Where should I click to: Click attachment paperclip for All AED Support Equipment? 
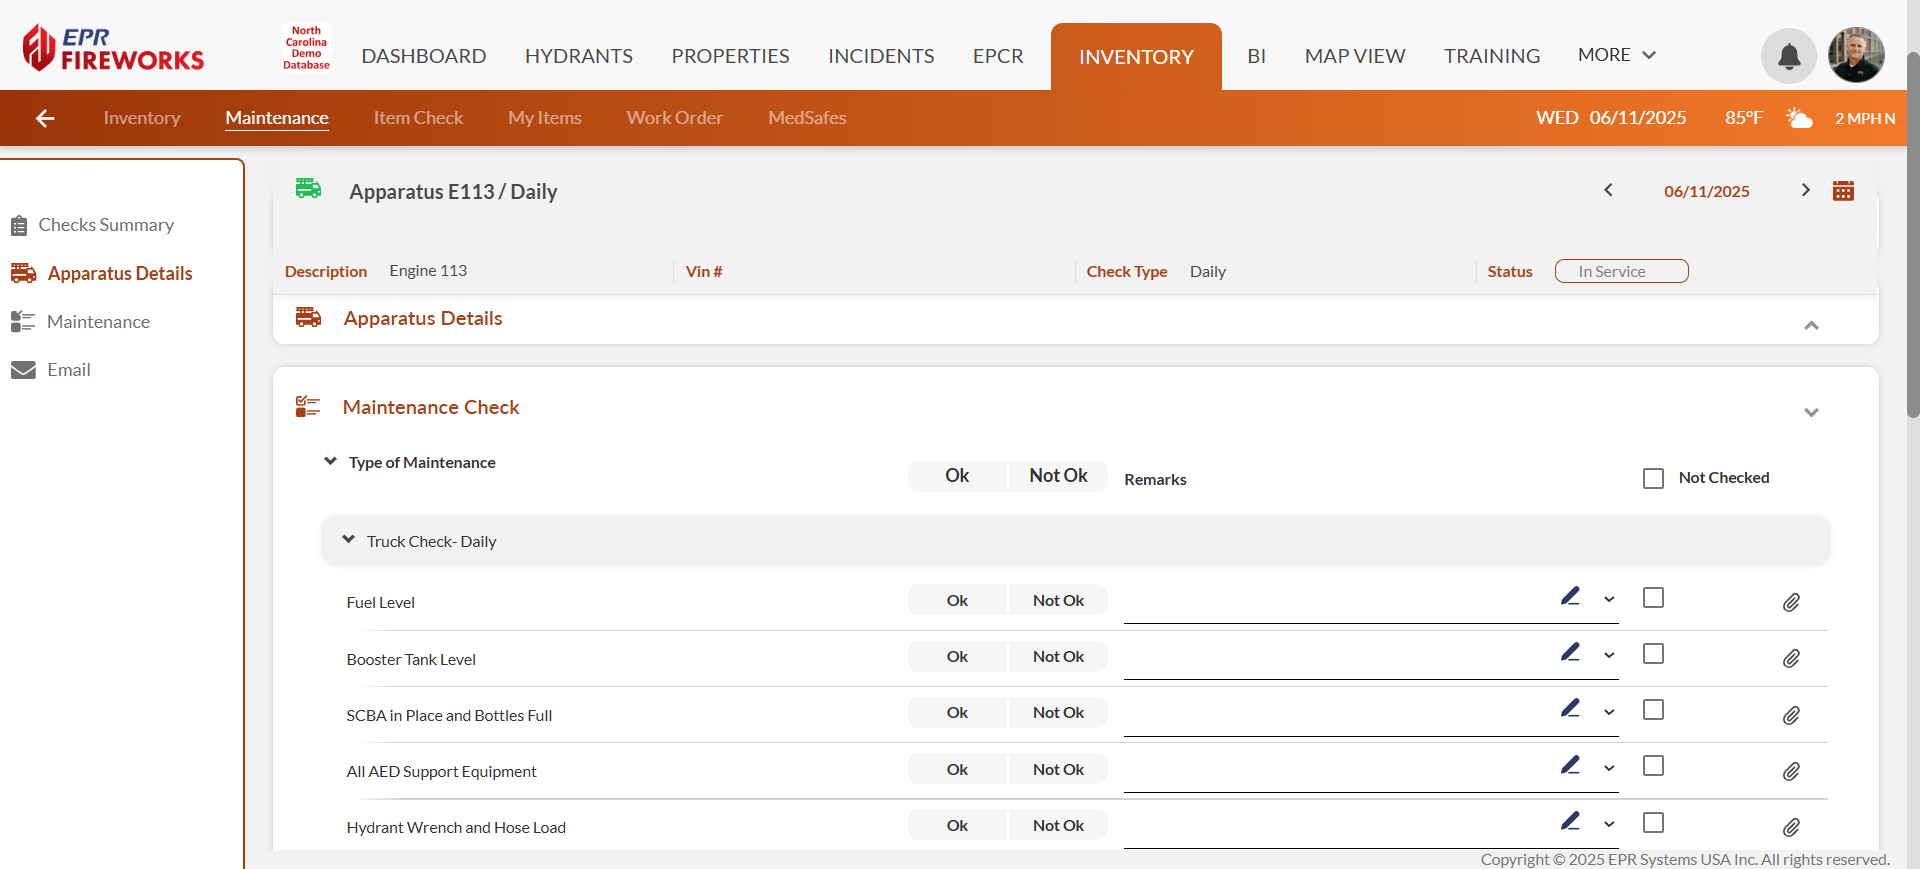pos(1791,771)
